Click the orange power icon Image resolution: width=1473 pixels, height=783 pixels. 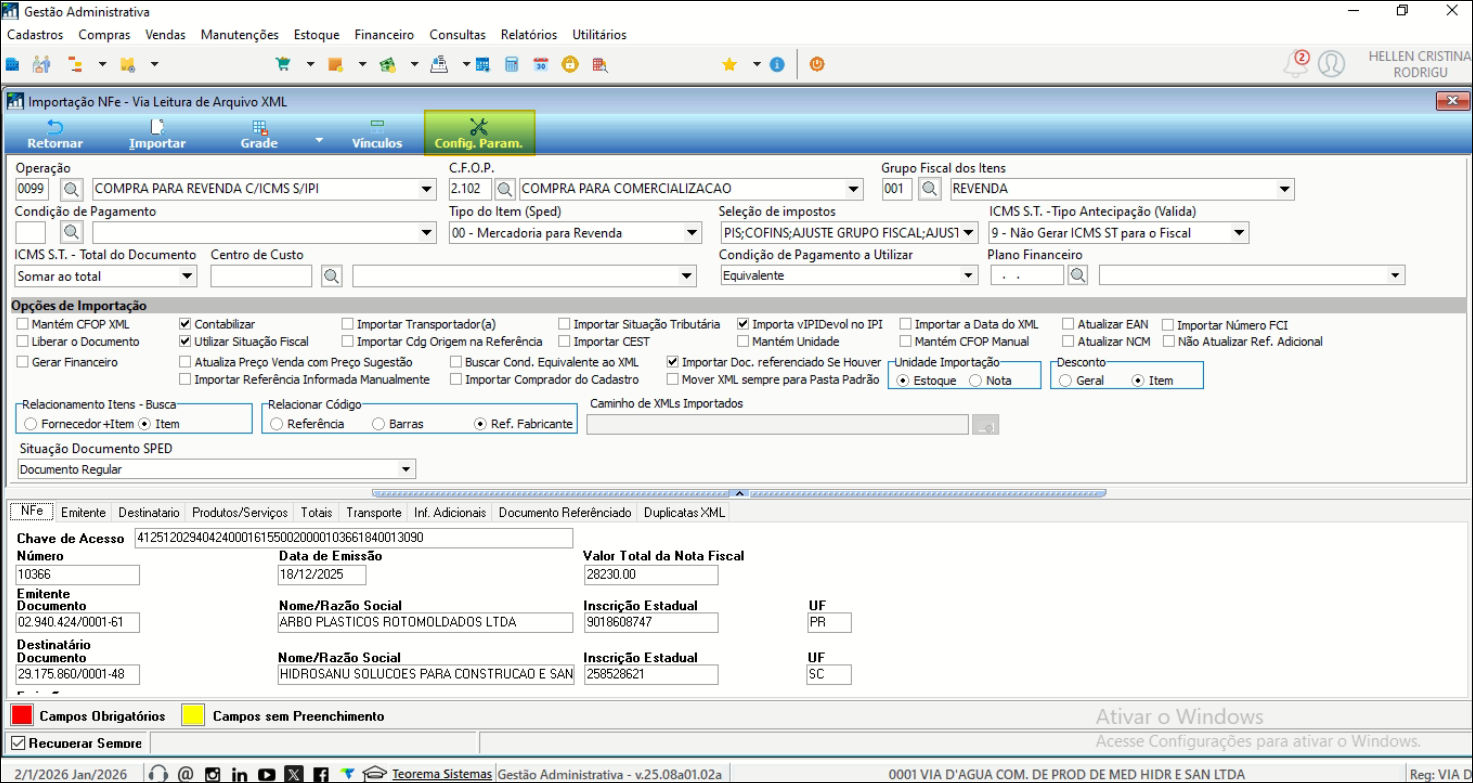pos(817,65)
